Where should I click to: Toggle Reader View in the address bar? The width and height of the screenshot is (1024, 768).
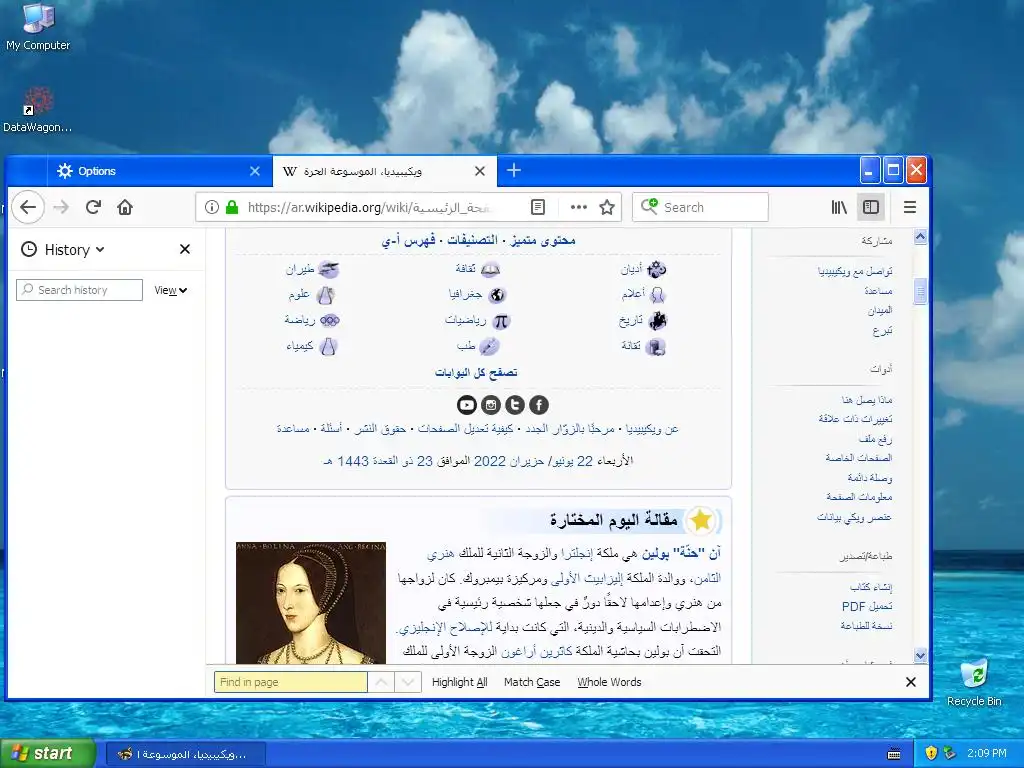click(x=537, y=207)
